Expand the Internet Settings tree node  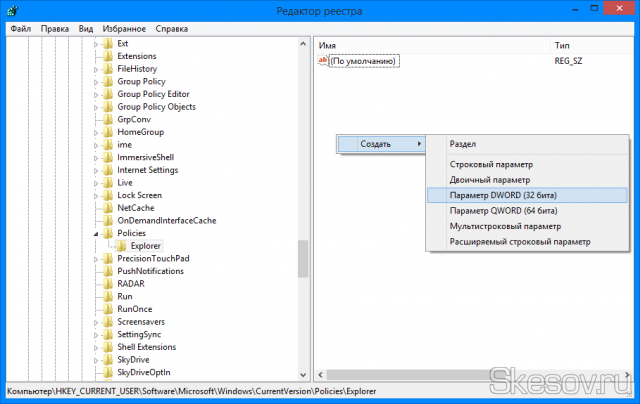97,170
